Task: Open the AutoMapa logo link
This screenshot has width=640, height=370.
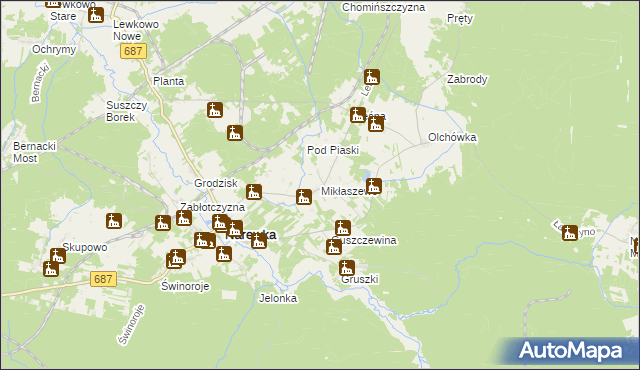Action: (570, 351)
